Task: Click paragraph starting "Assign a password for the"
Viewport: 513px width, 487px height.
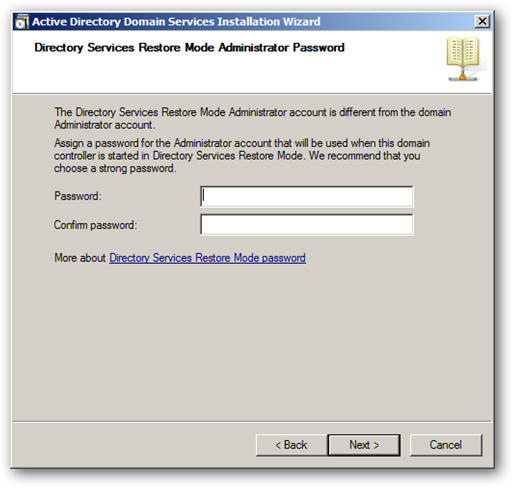Action: 242,156
